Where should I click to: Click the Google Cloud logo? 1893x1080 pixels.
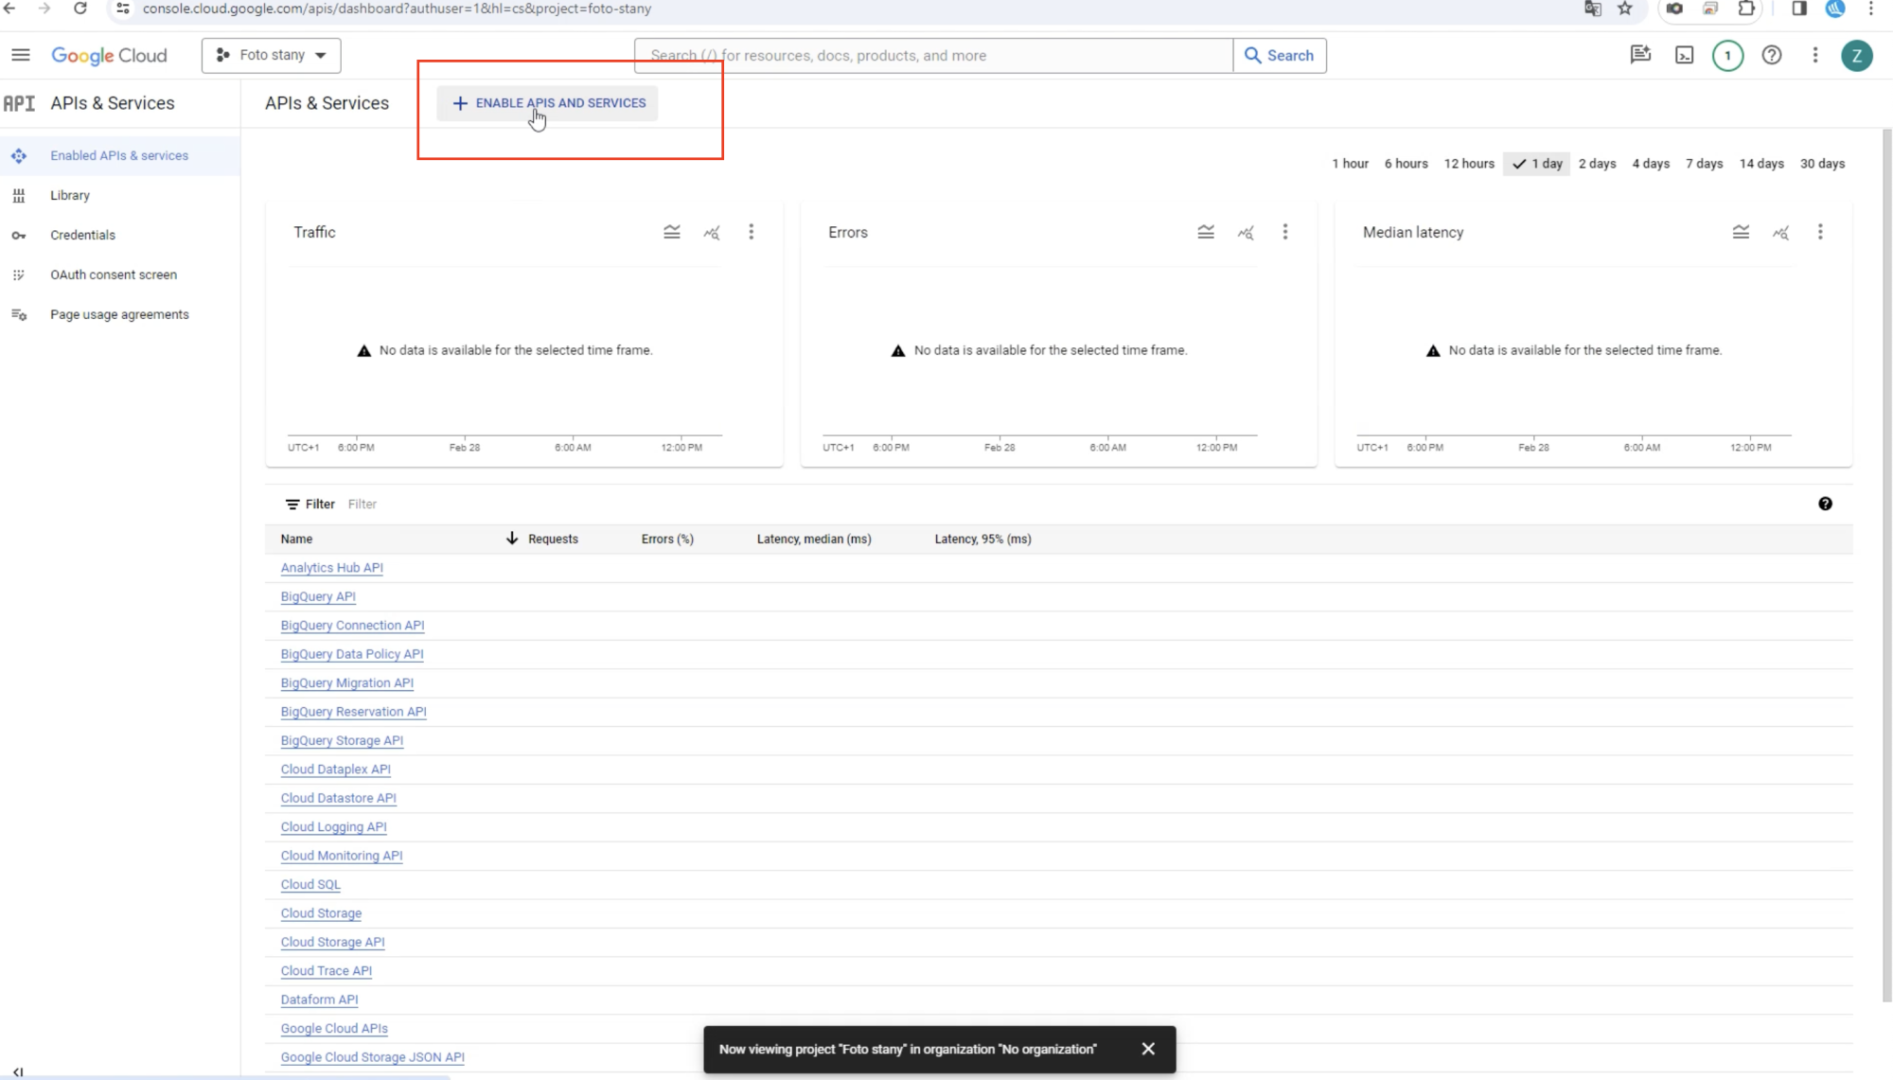click(x=109, y=56)
